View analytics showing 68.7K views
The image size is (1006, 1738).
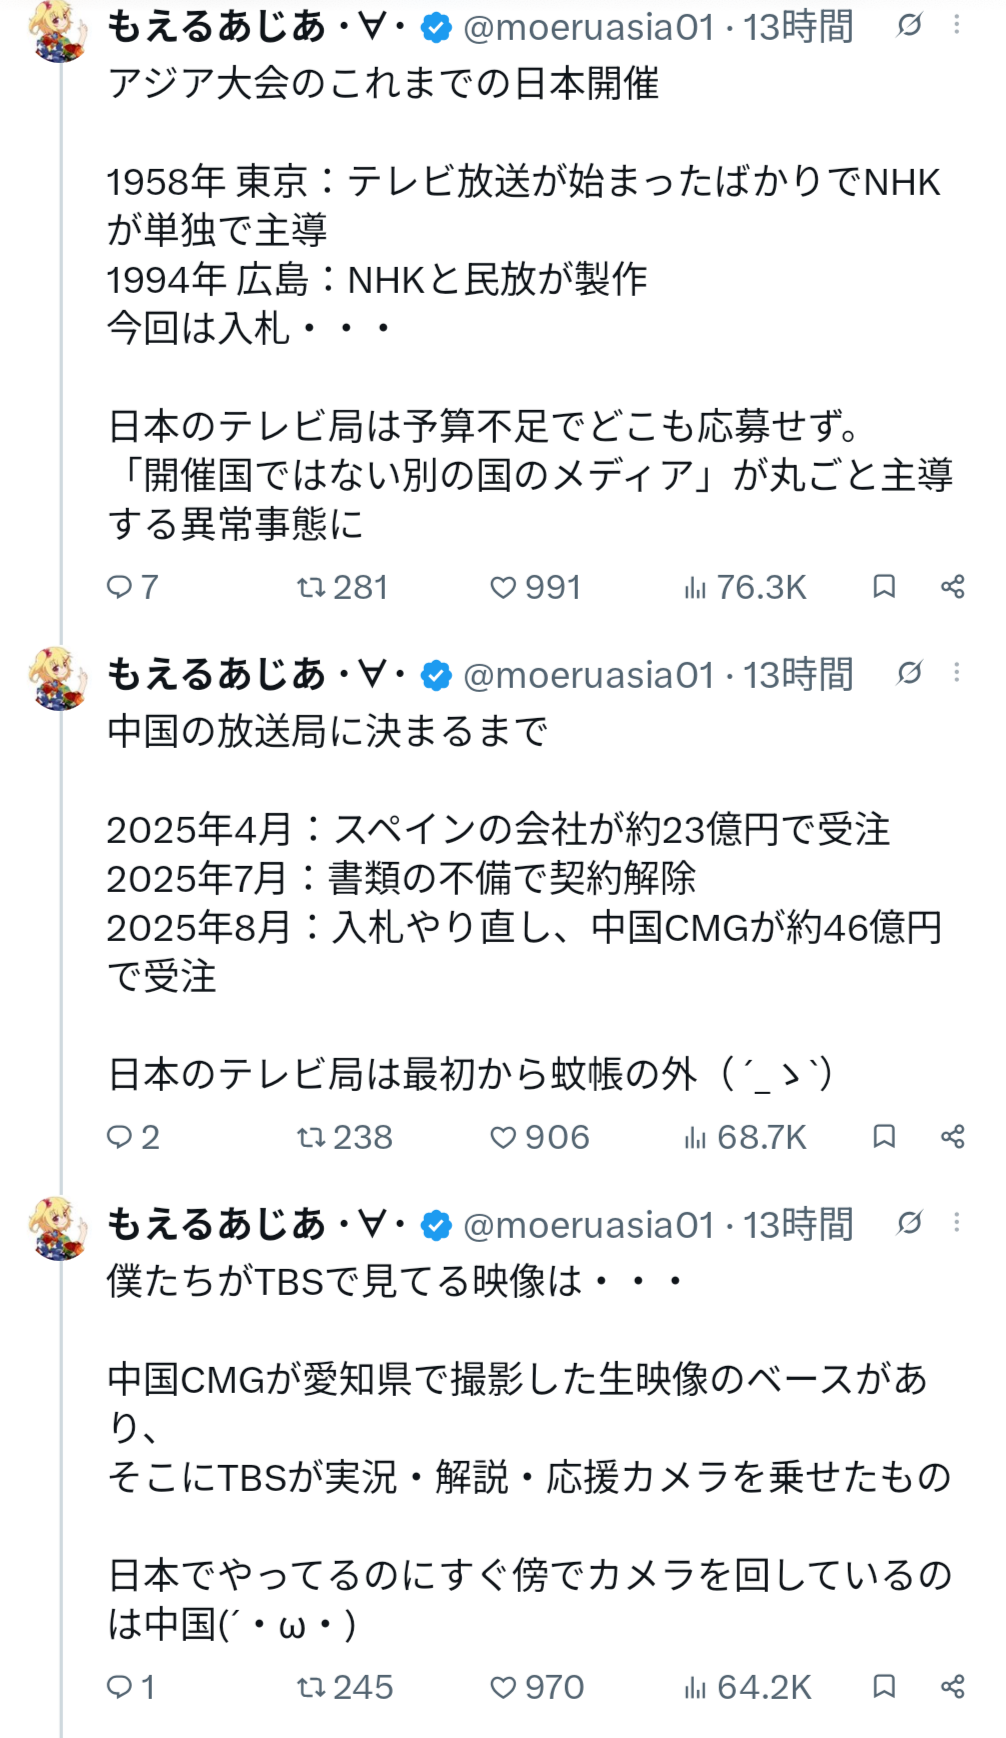(x=745, y=1137)
